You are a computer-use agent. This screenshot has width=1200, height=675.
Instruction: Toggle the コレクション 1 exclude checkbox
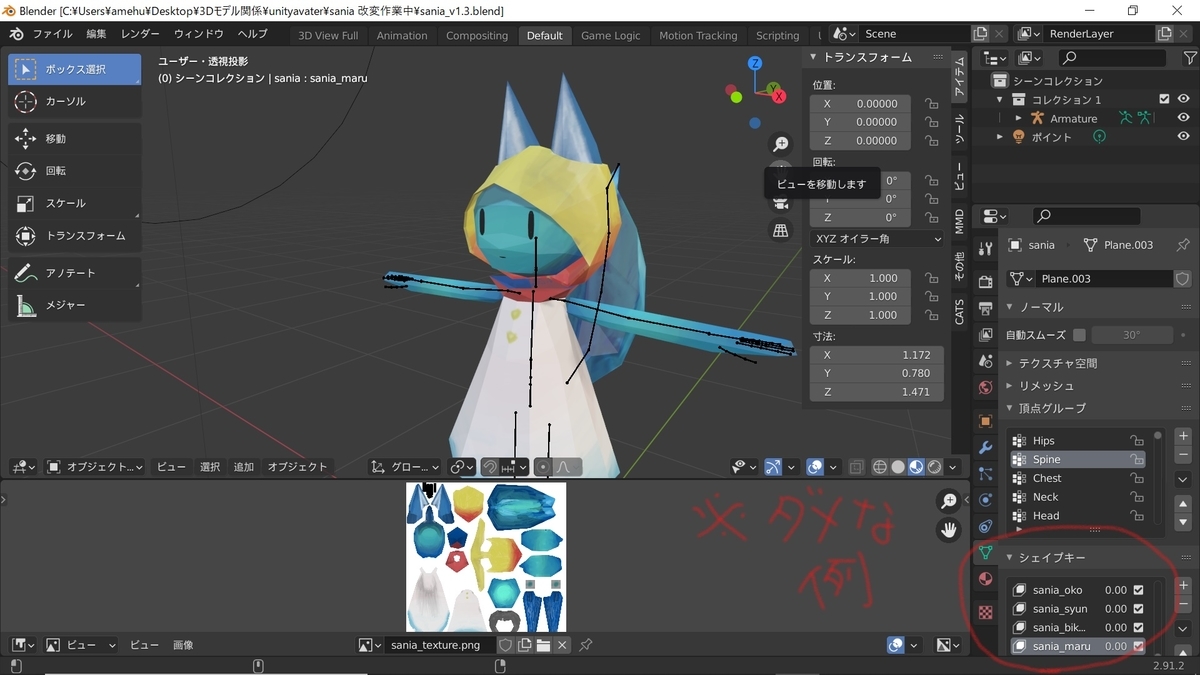click(1164, 99)
